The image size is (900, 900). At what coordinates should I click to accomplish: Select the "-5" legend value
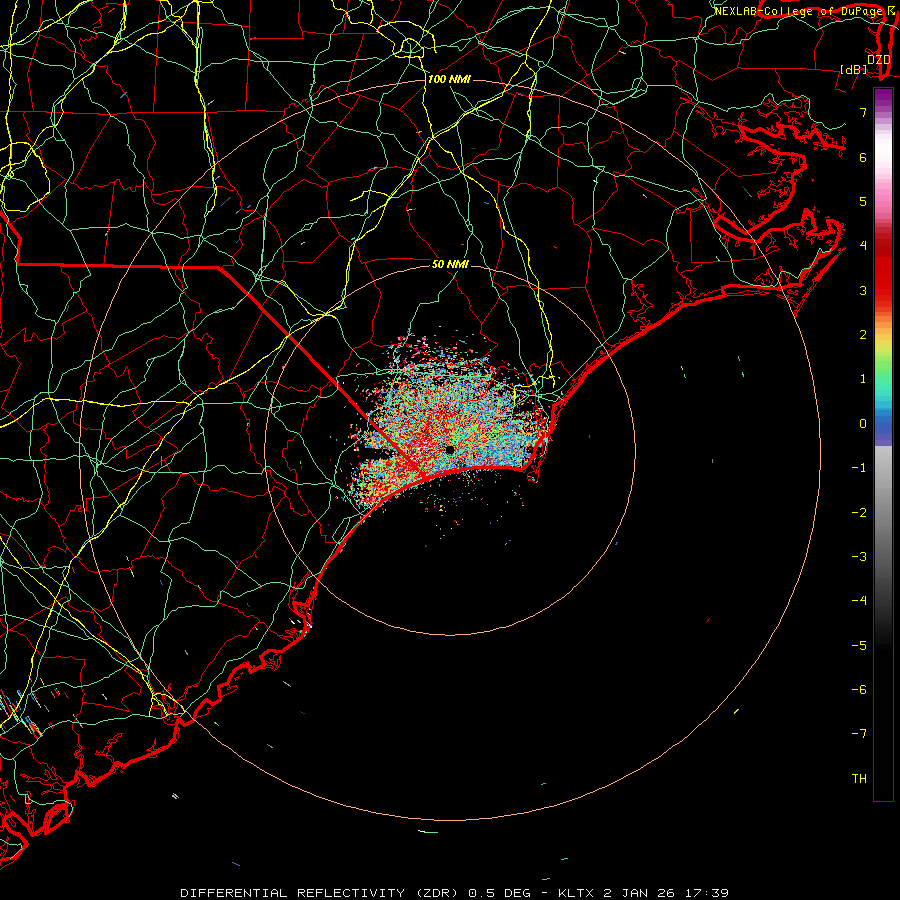pyautogui.click(x=859, y=646)
